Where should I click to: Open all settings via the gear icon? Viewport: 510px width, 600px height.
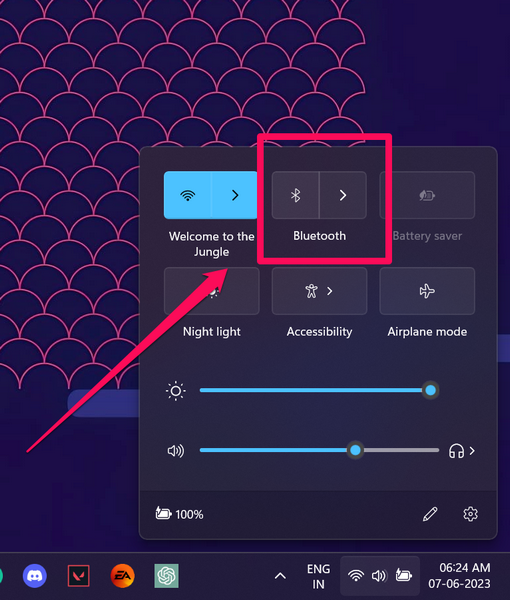coord(470,514)
